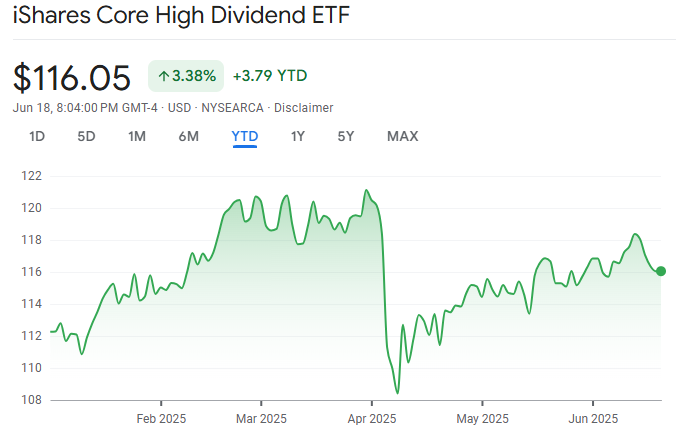Click the May 2025 axis label
The width and height of the screenshot is (676, 432).
[x=482, y=419]
